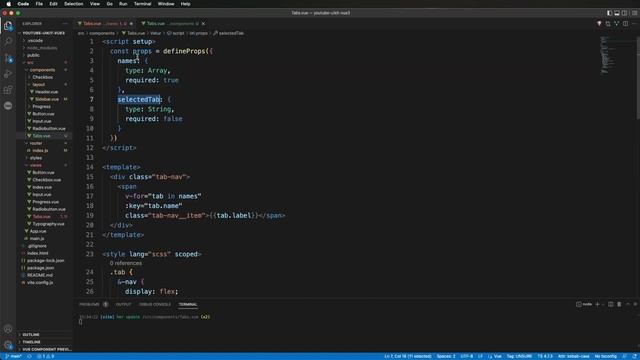Switch to the second Tabs.vue editor tab

pos(170,24)
